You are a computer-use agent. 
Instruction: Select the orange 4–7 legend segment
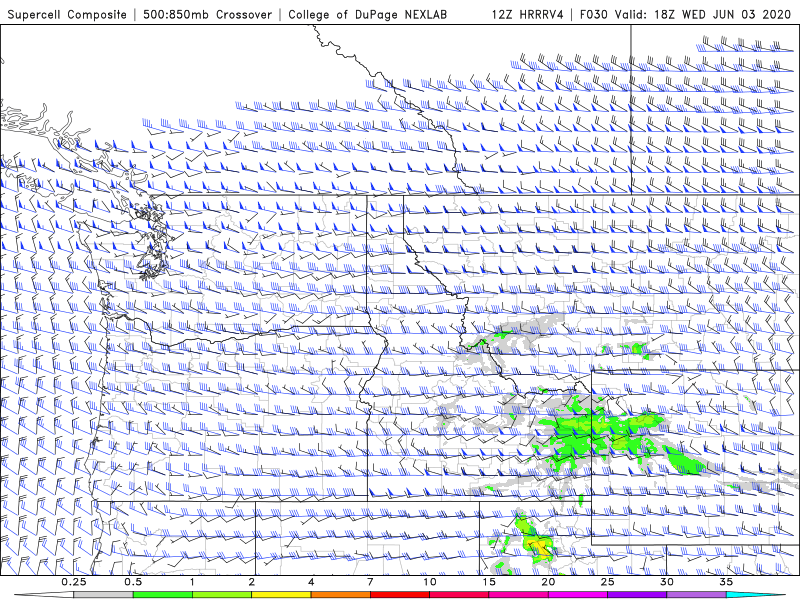(340, 595)
